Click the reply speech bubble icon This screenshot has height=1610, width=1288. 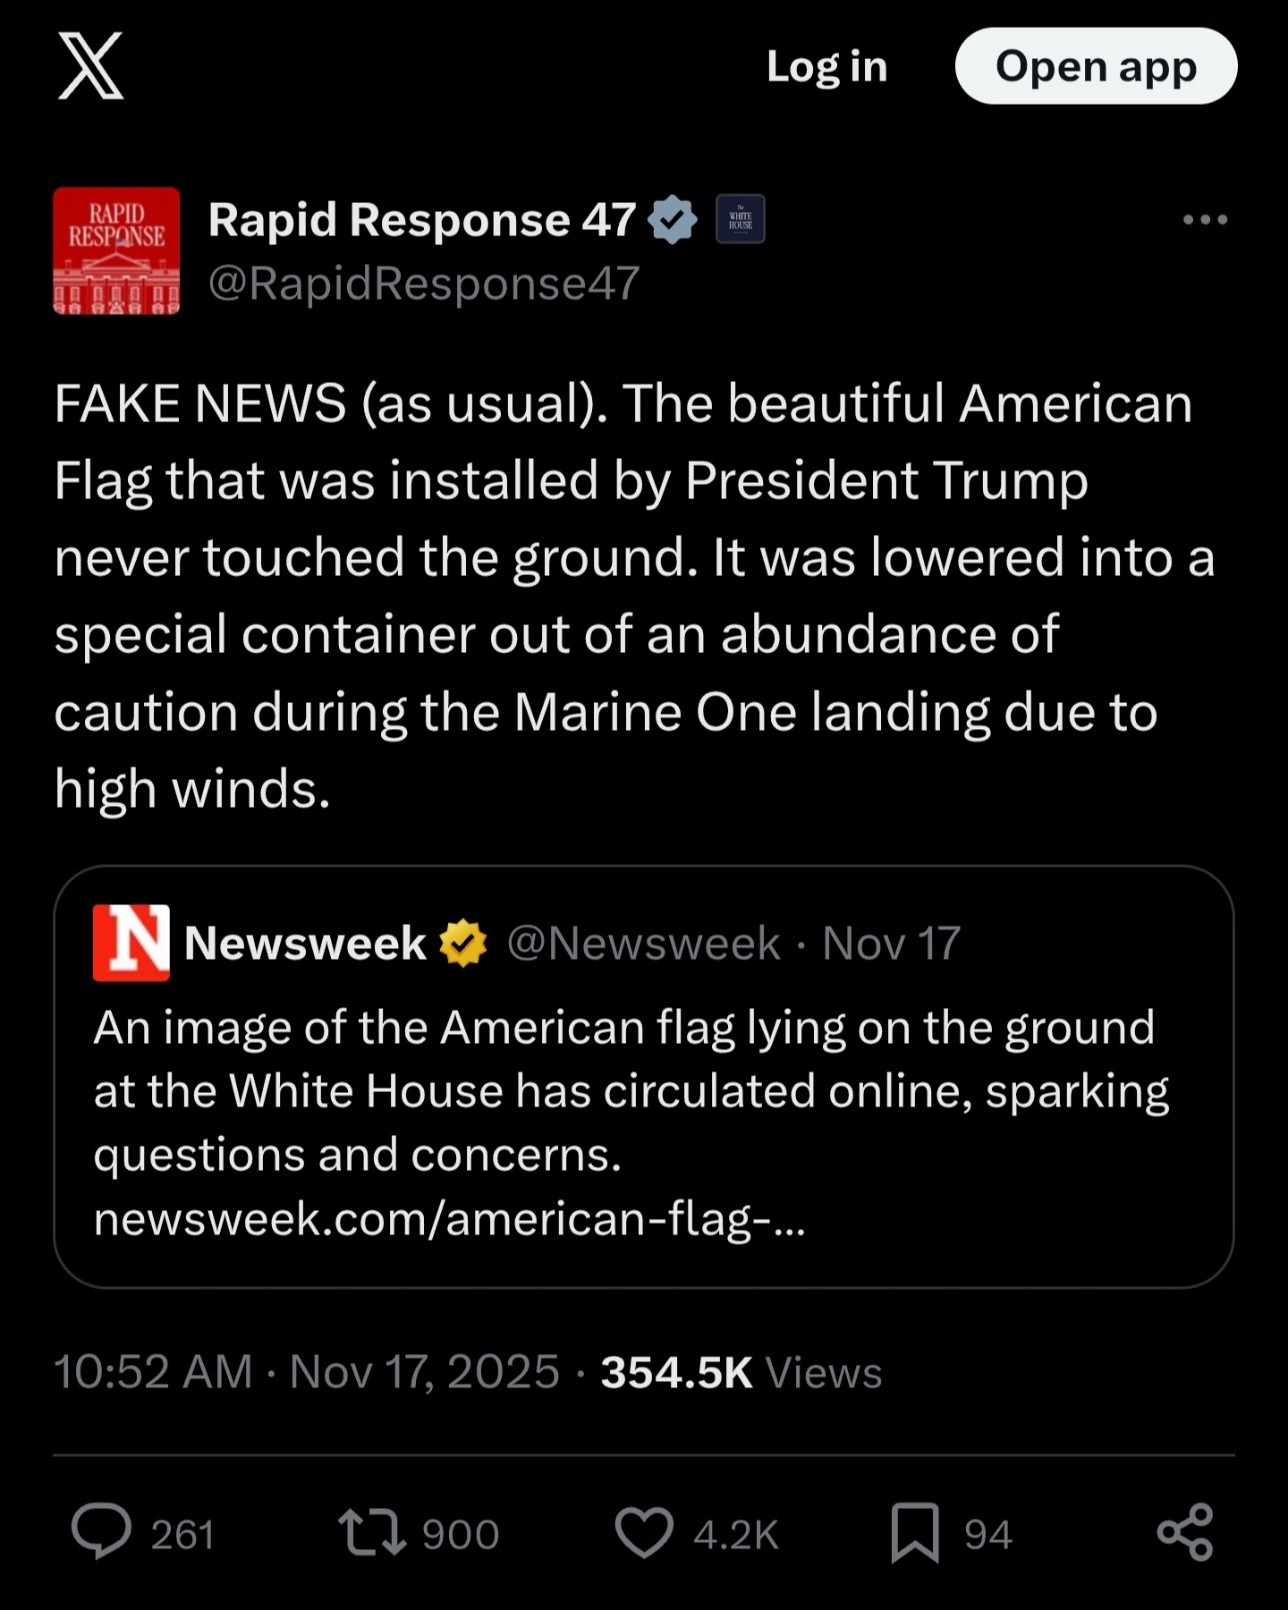[101, 1532]
